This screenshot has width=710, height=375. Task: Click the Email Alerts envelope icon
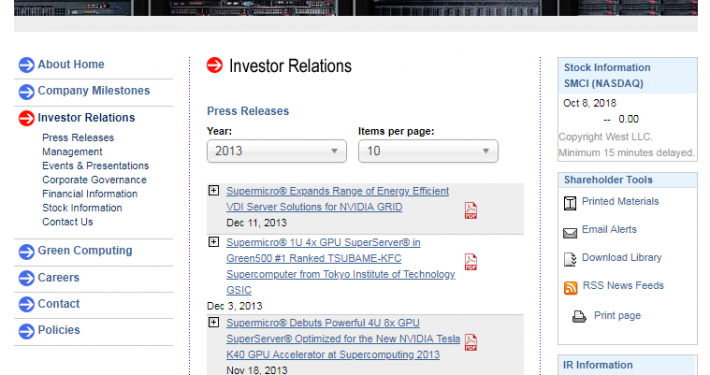click(570, 233)
